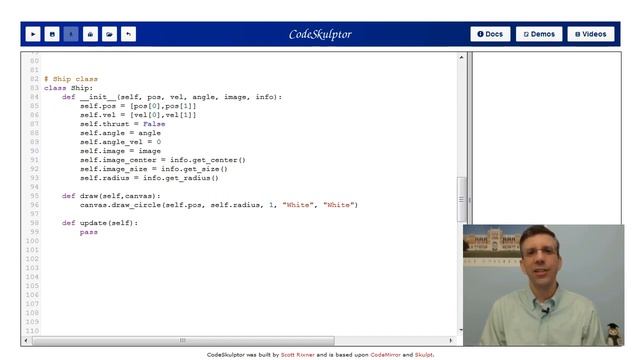Load a file with the folder icon

tap(109, 34)
